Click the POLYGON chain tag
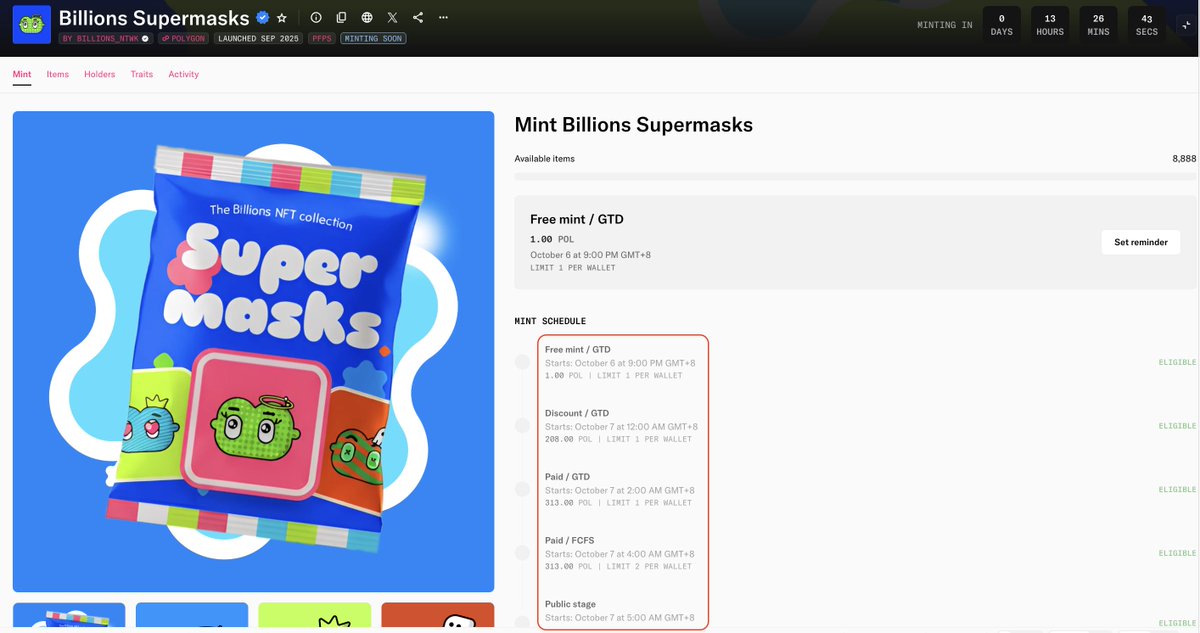This screenshot has width=1200, height=633. pyautogui.click(x=182, y=38)
